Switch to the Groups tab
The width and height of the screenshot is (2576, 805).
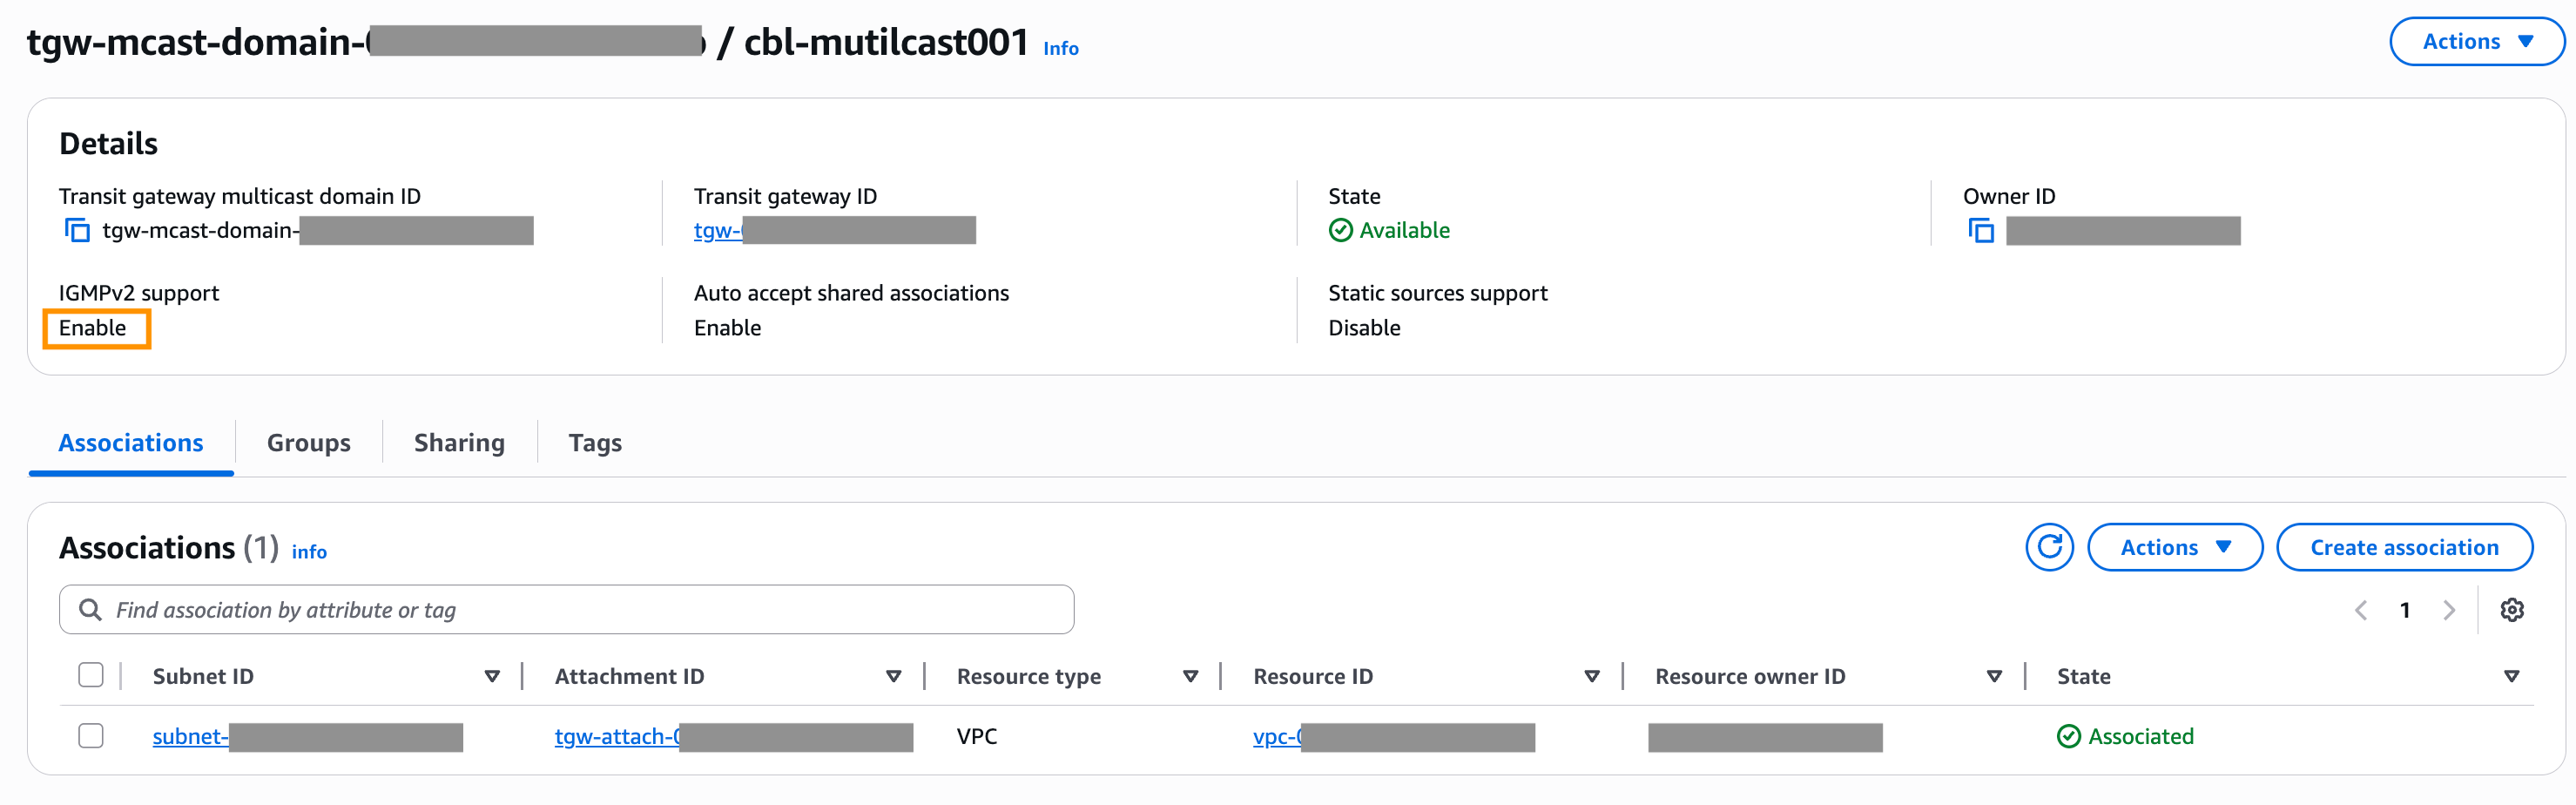(308, 443)
